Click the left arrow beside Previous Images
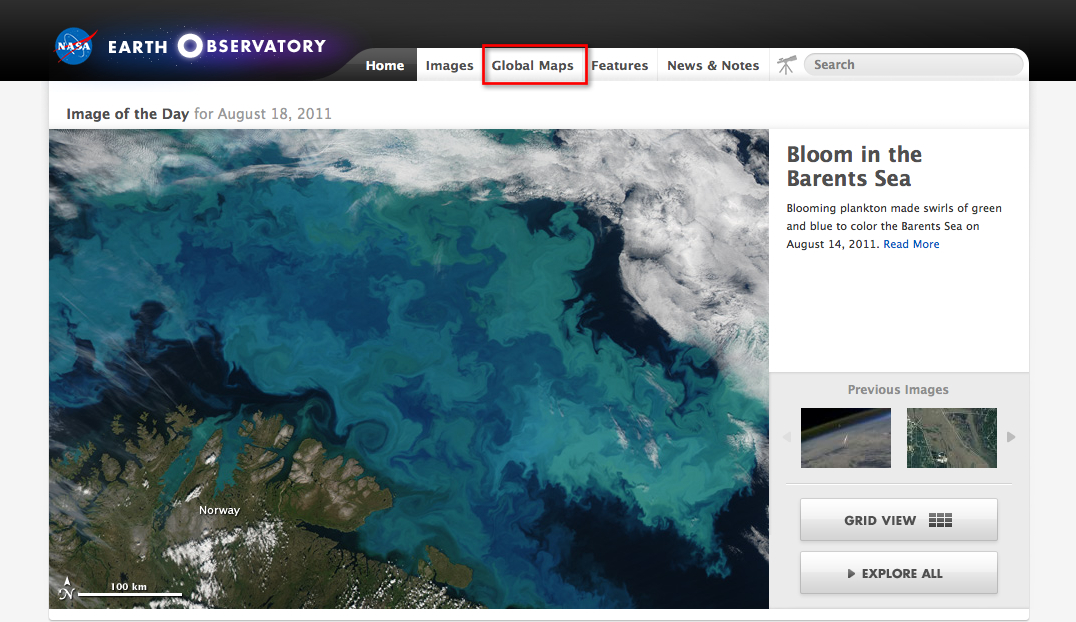Screen dimensions: 1076x622 (786, 437)
